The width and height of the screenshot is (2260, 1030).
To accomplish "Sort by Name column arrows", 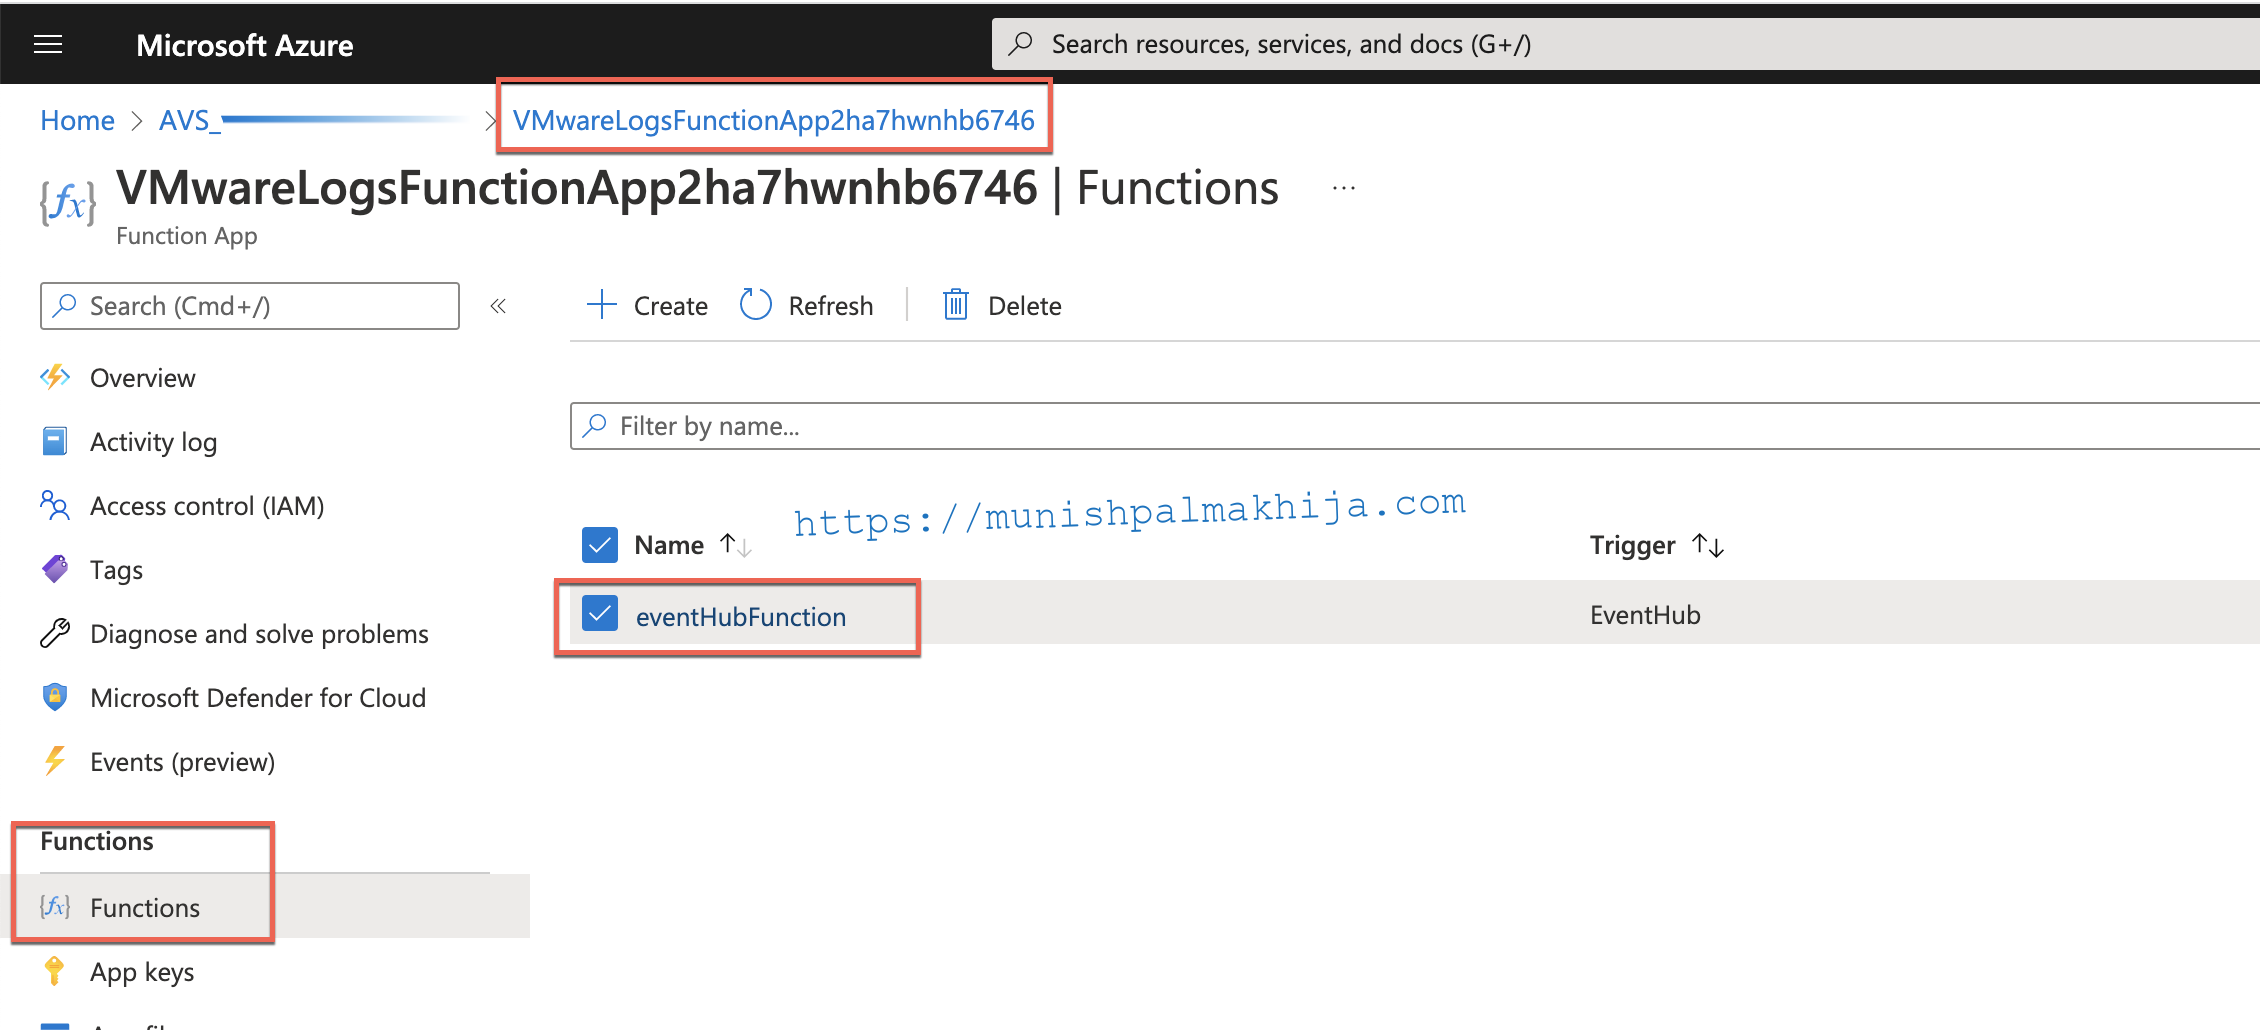I will coord(736,545).
